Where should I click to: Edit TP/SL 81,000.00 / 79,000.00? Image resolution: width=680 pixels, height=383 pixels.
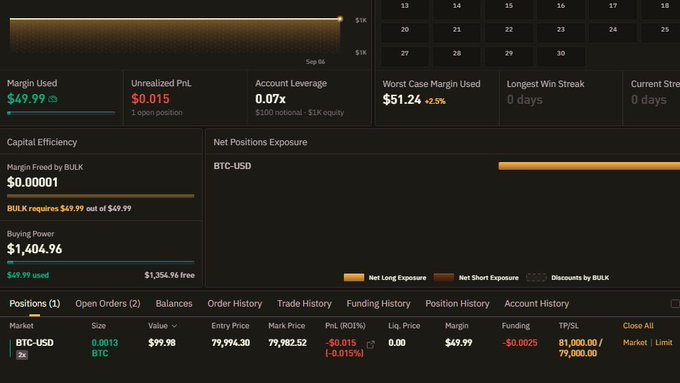580,348
